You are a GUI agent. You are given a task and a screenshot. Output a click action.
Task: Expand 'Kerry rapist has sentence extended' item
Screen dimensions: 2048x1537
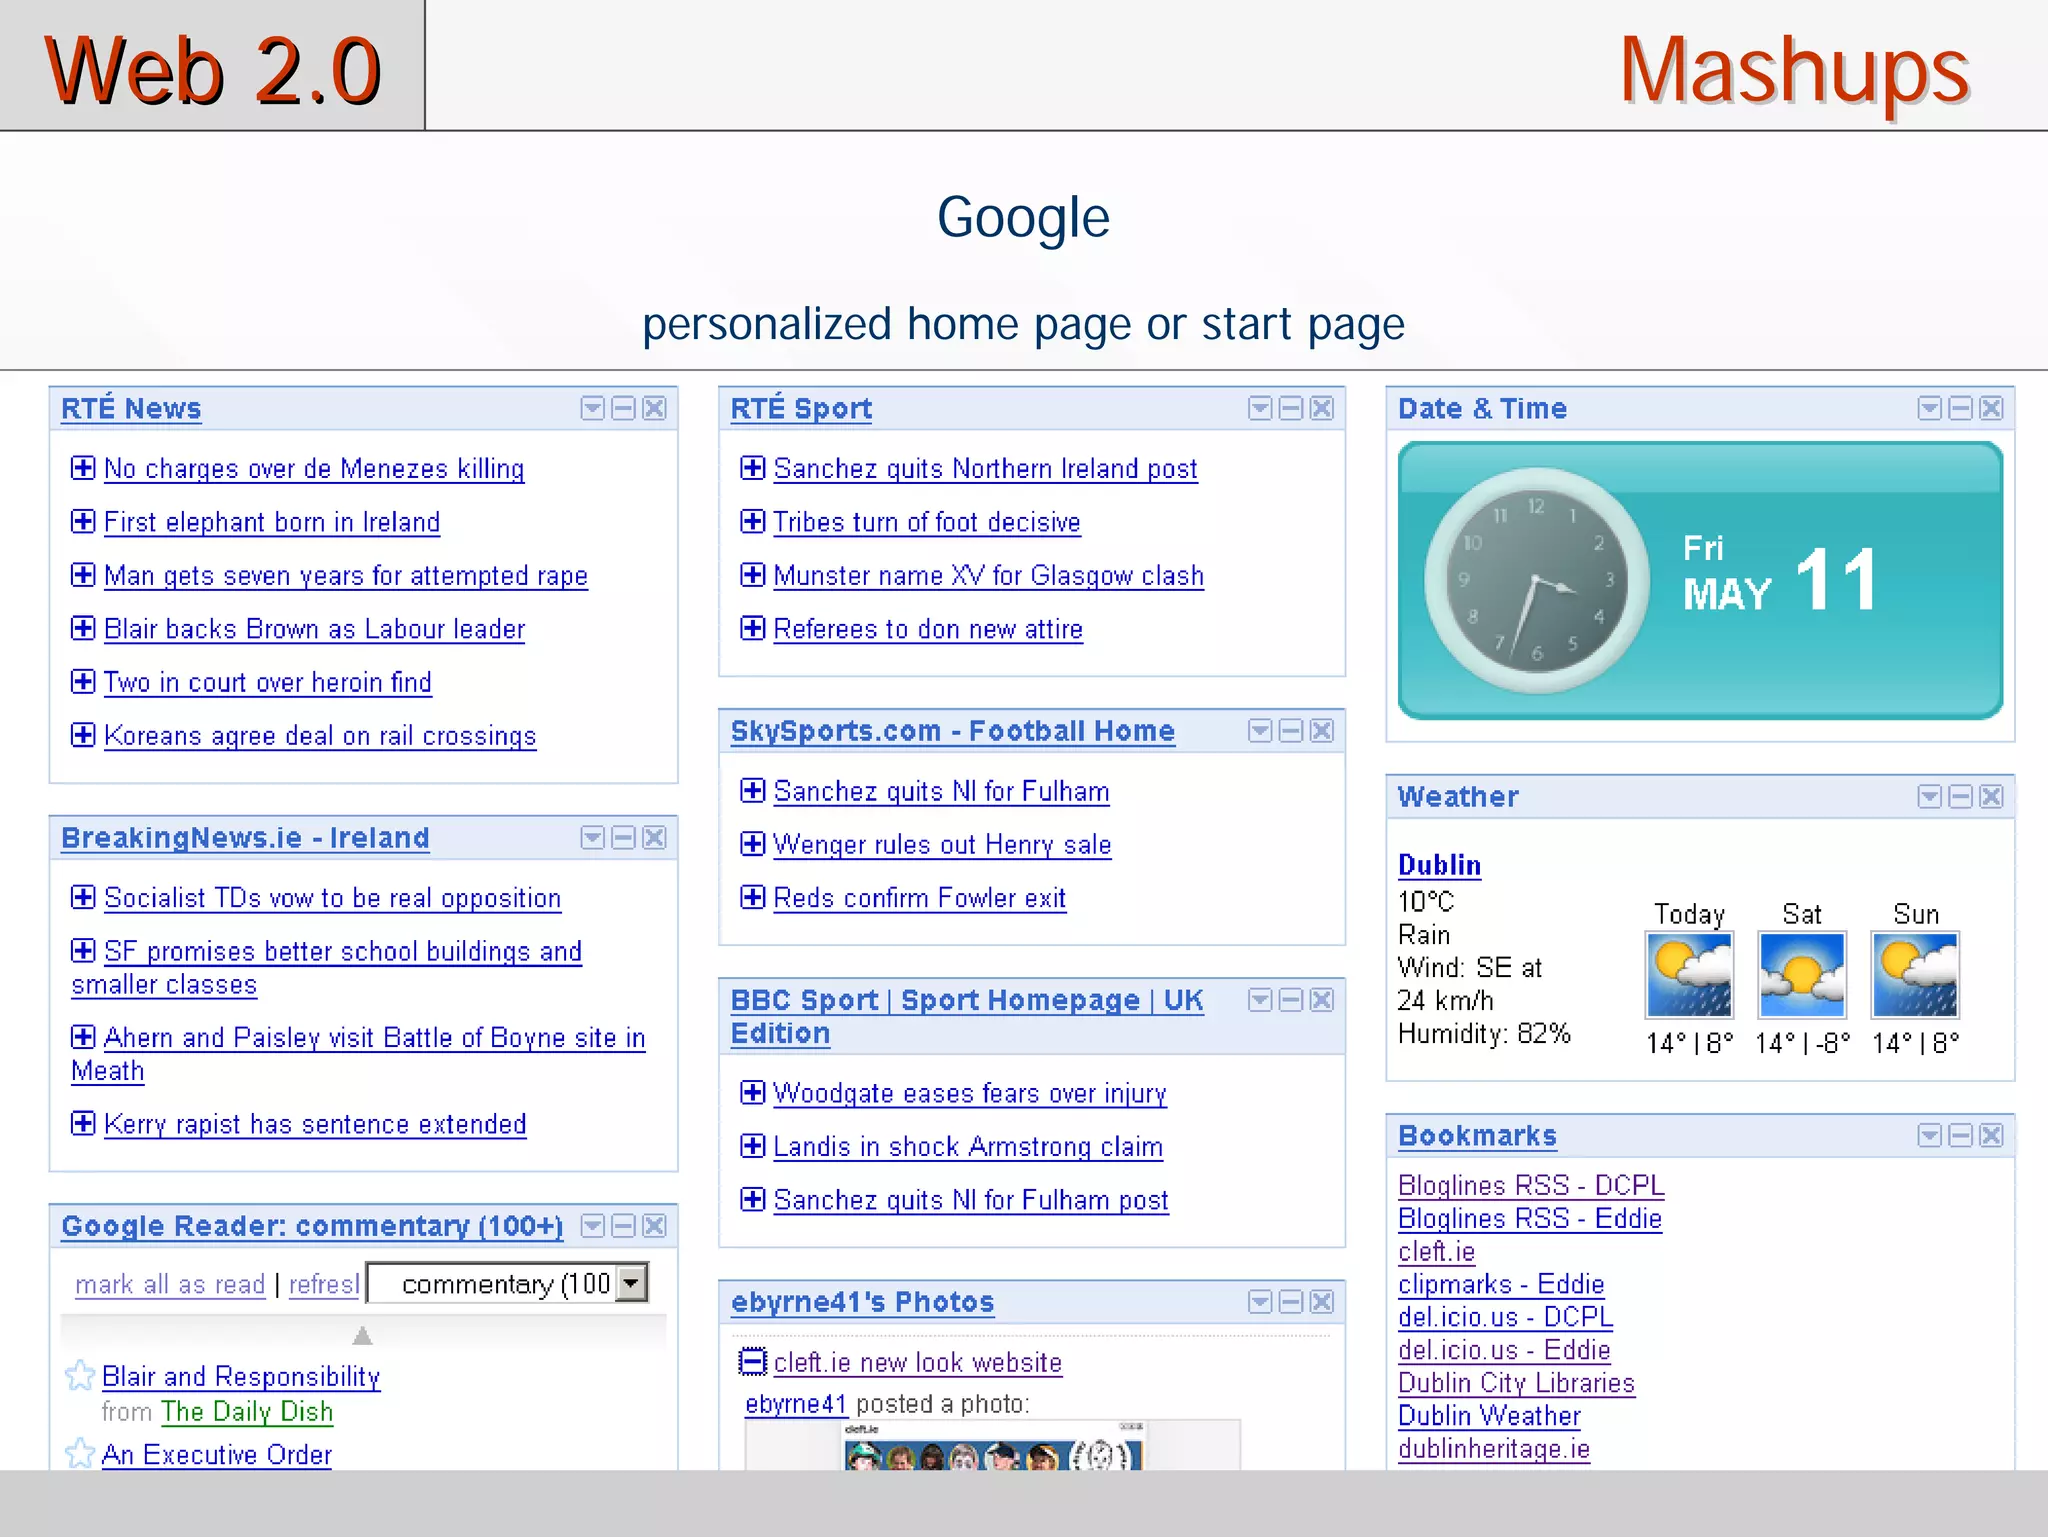83,1123
